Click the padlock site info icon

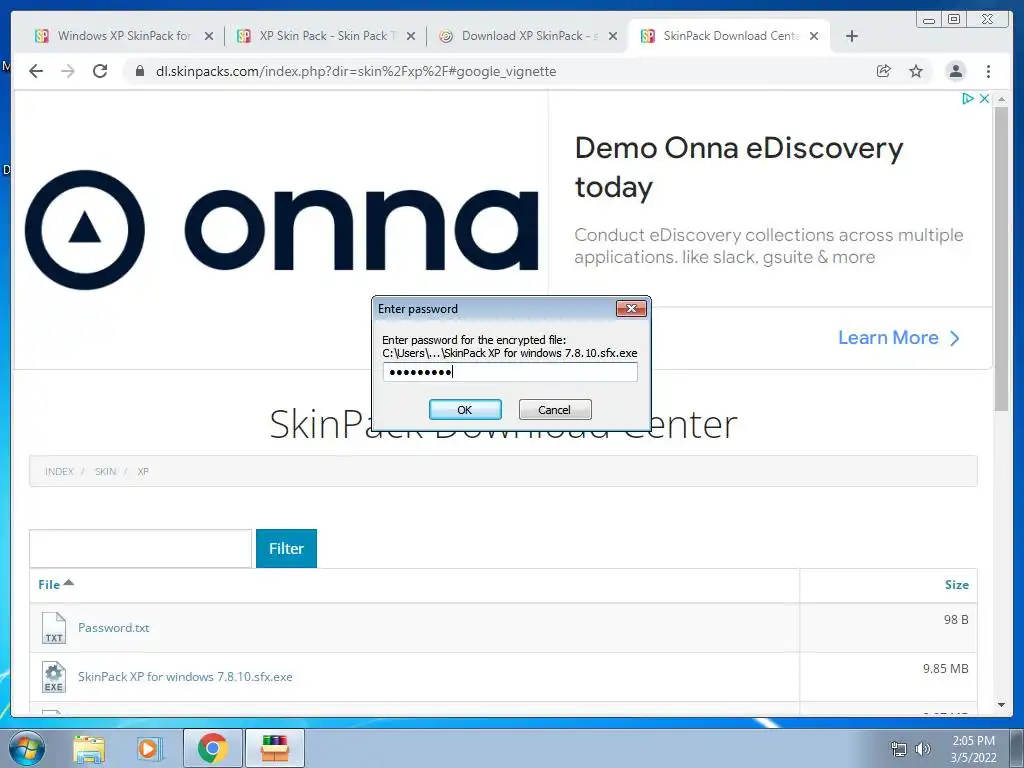click(139, 71)
